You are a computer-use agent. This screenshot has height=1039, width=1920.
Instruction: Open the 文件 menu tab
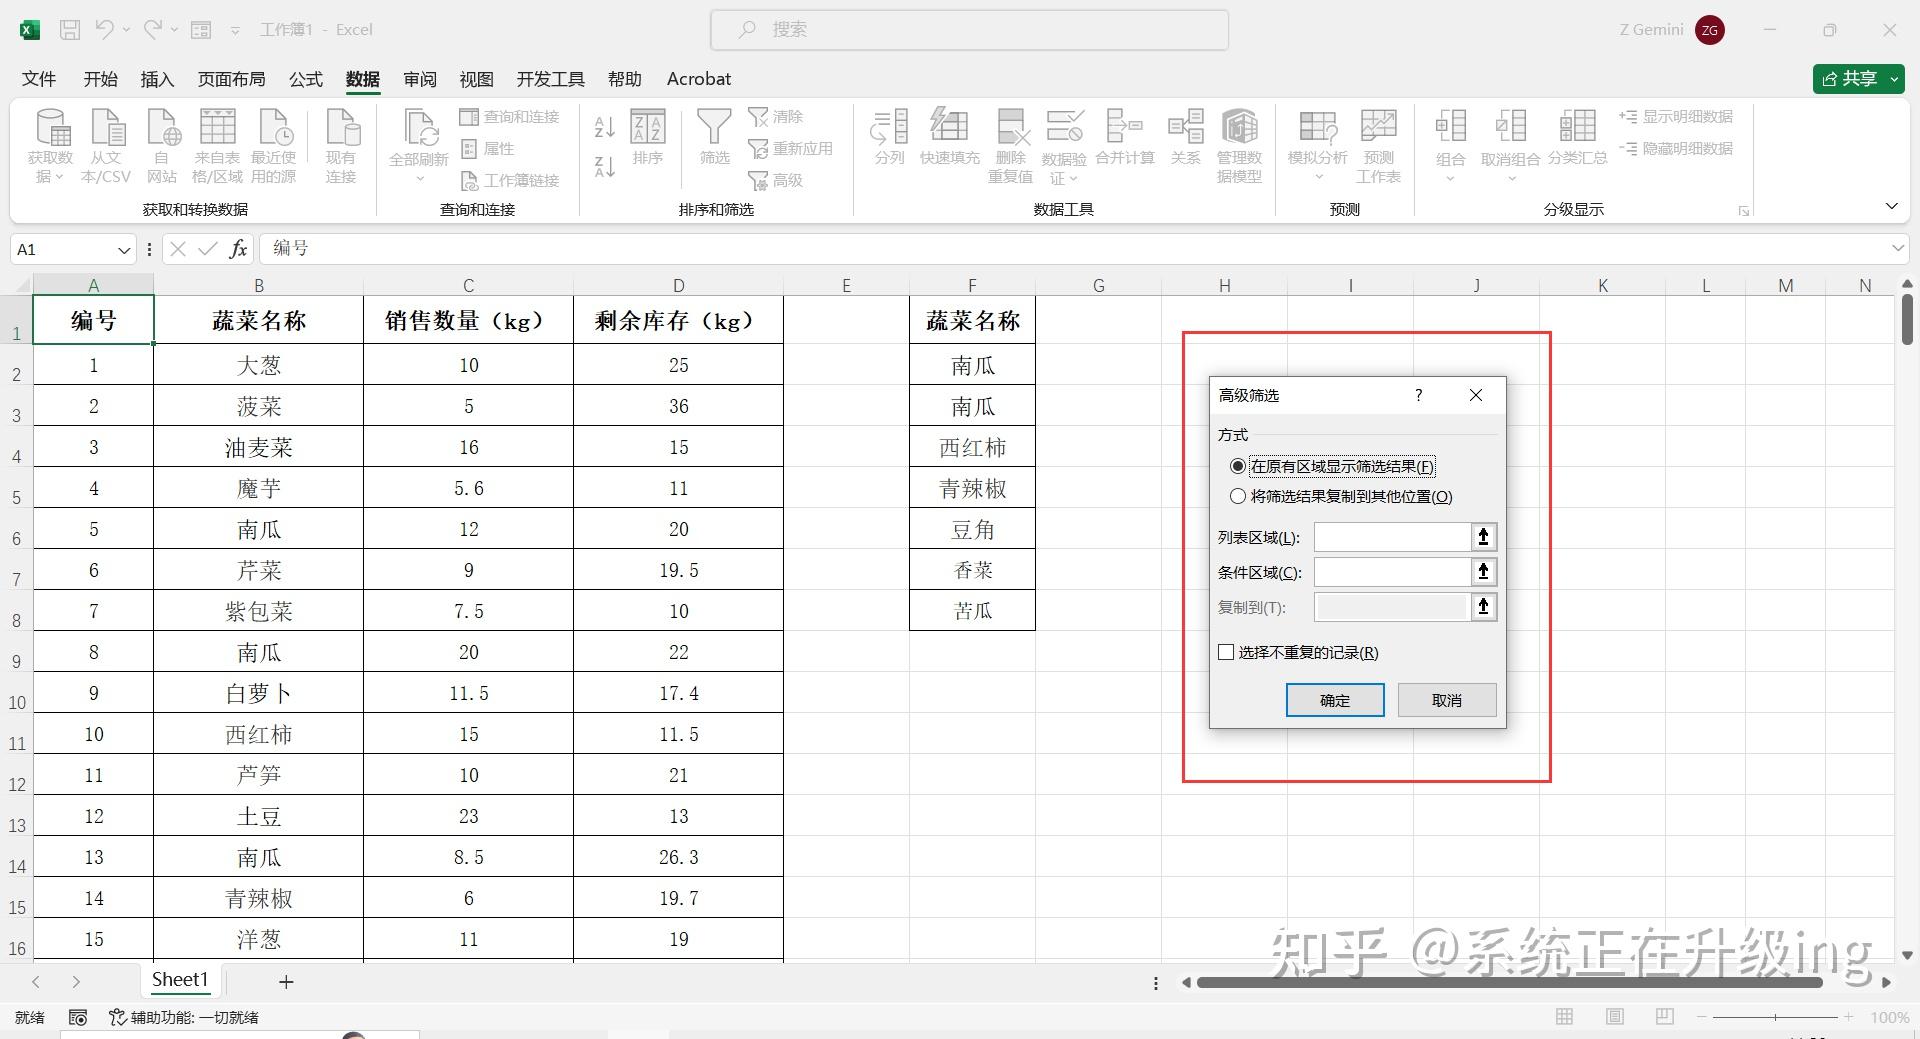(x=39, y=79)
